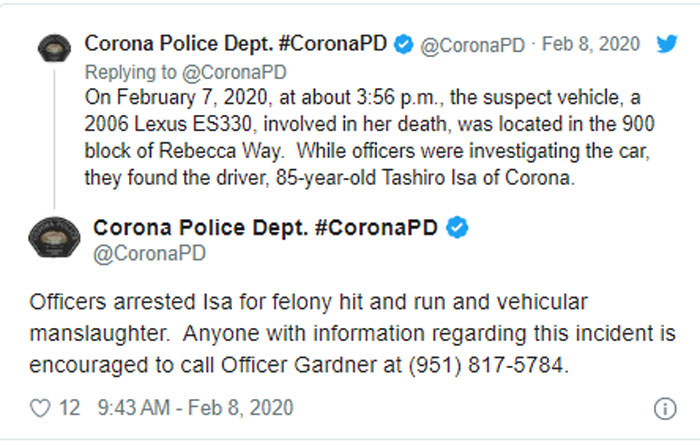
Task: Click @CoronaPD handle under main tweet author
Action: click(149, 254)
